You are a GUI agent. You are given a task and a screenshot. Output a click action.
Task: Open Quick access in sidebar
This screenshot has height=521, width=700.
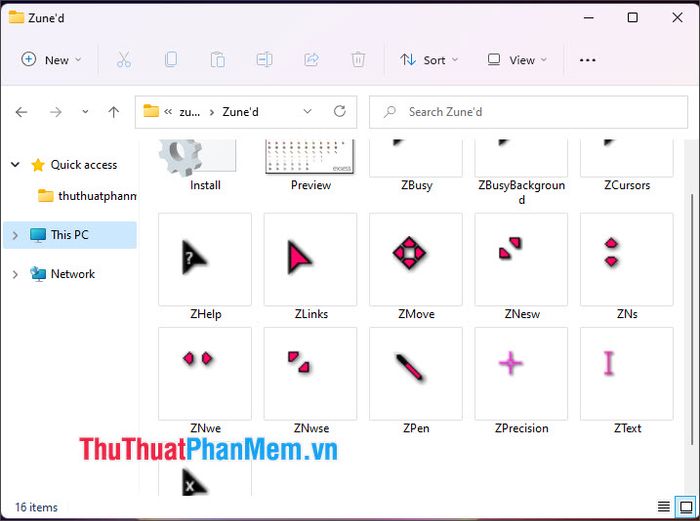point(83,165)
